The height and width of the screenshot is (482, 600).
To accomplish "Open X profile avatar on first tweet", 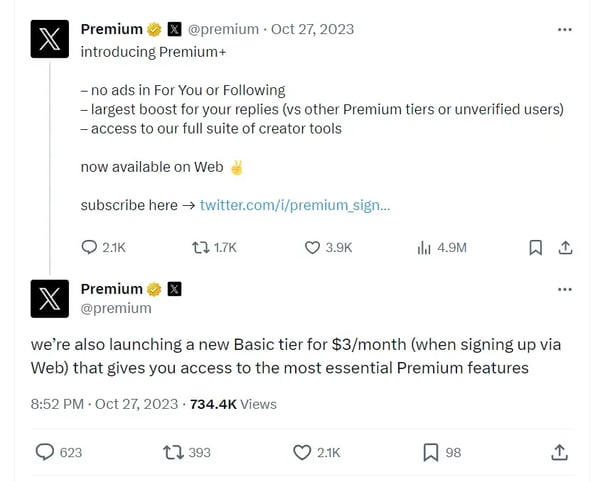I will (x=49, y=38).
